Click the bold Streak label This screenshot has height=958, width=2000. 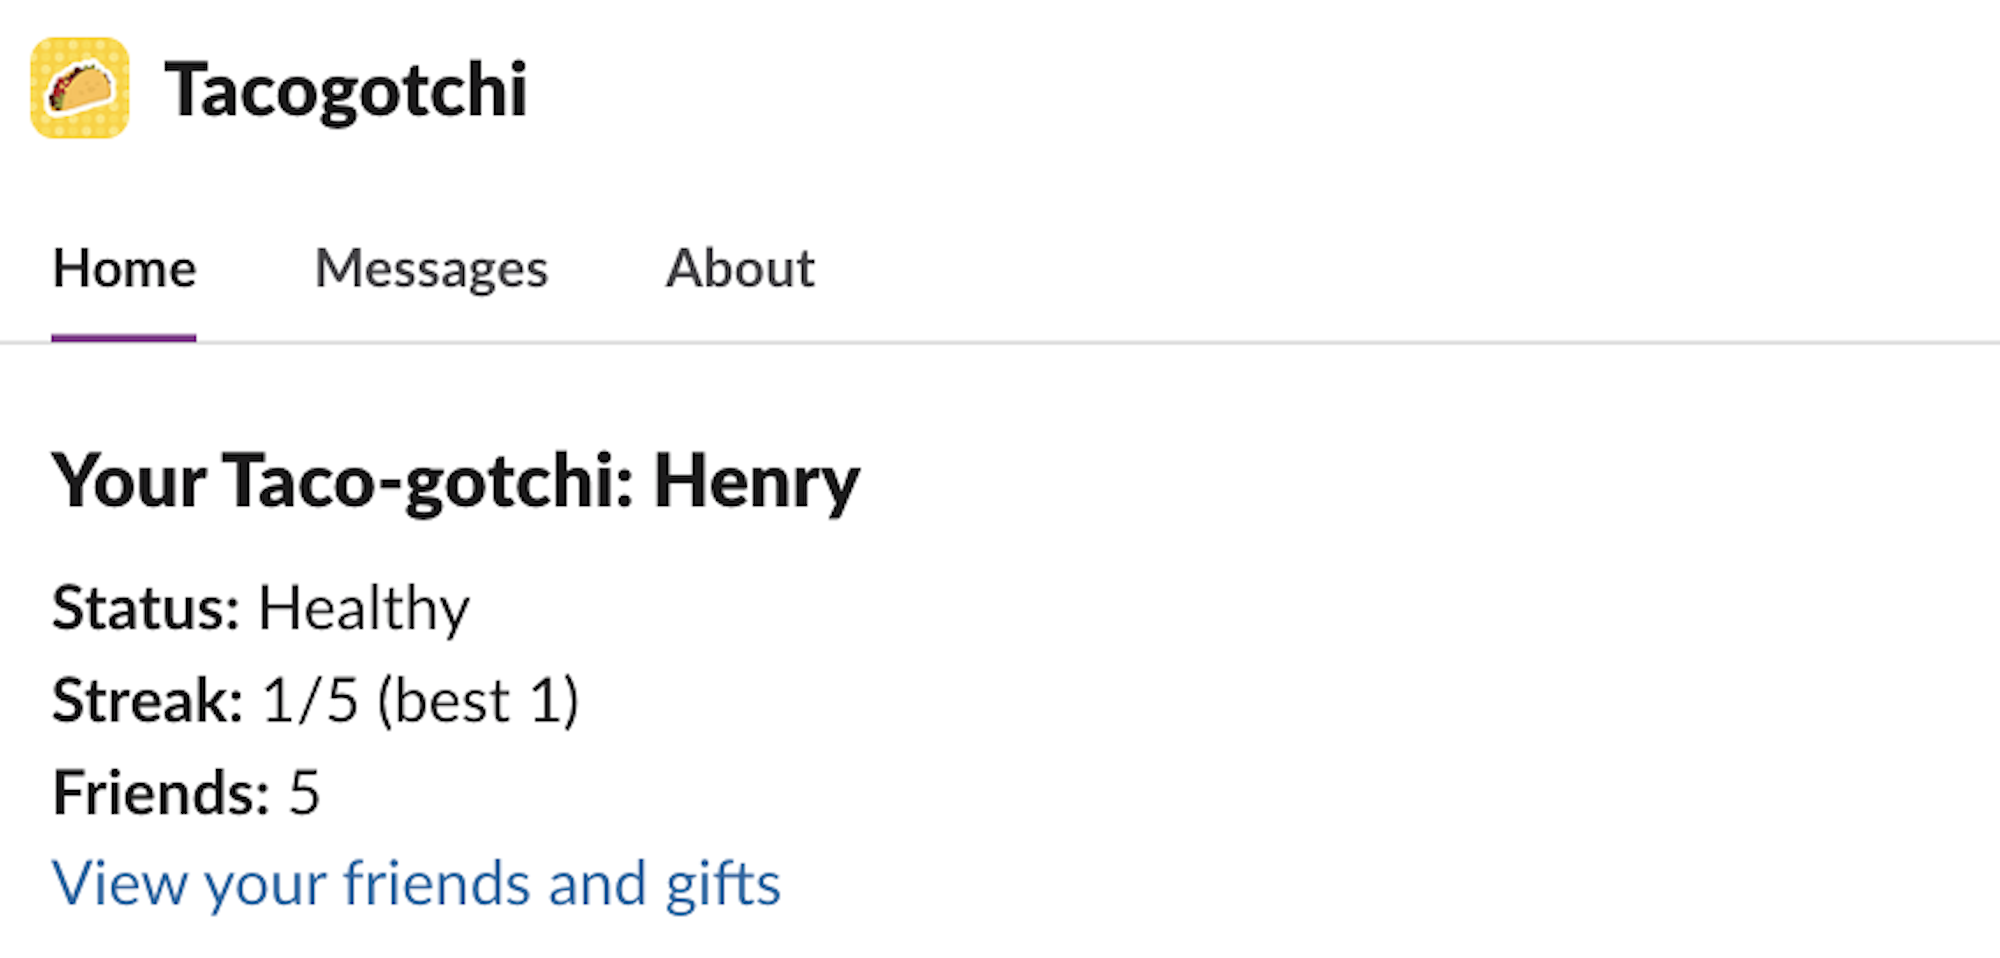click(x=148, y=700)
